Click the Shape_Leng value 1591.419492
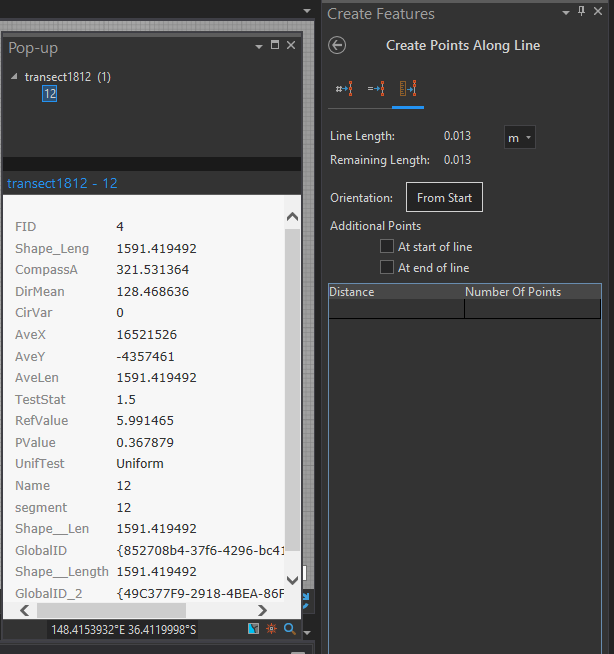 156,249
